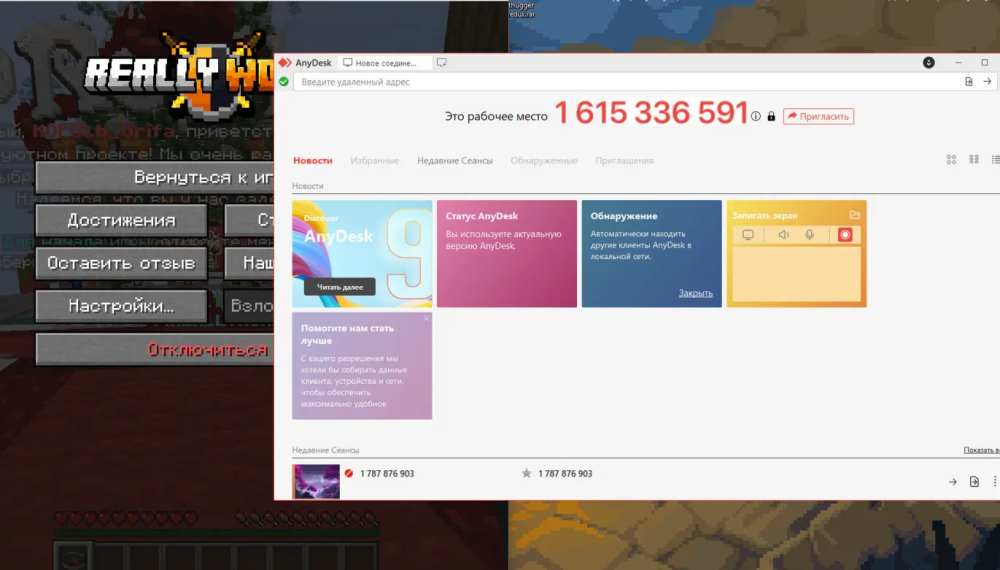1000x570 pixels.
Task: Focus the 'Введите удаленный адрес' address field
Action: (627, 82)
